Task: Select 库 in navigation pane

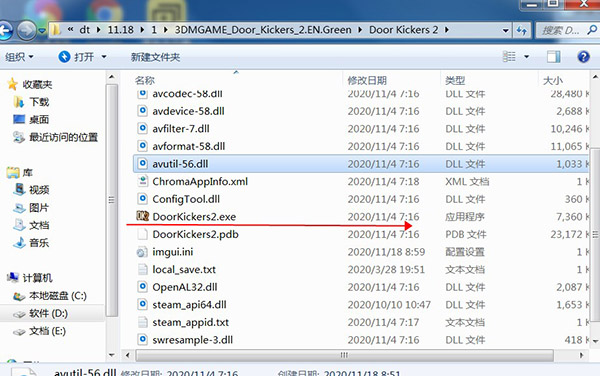Action: (x=27, y=172)
